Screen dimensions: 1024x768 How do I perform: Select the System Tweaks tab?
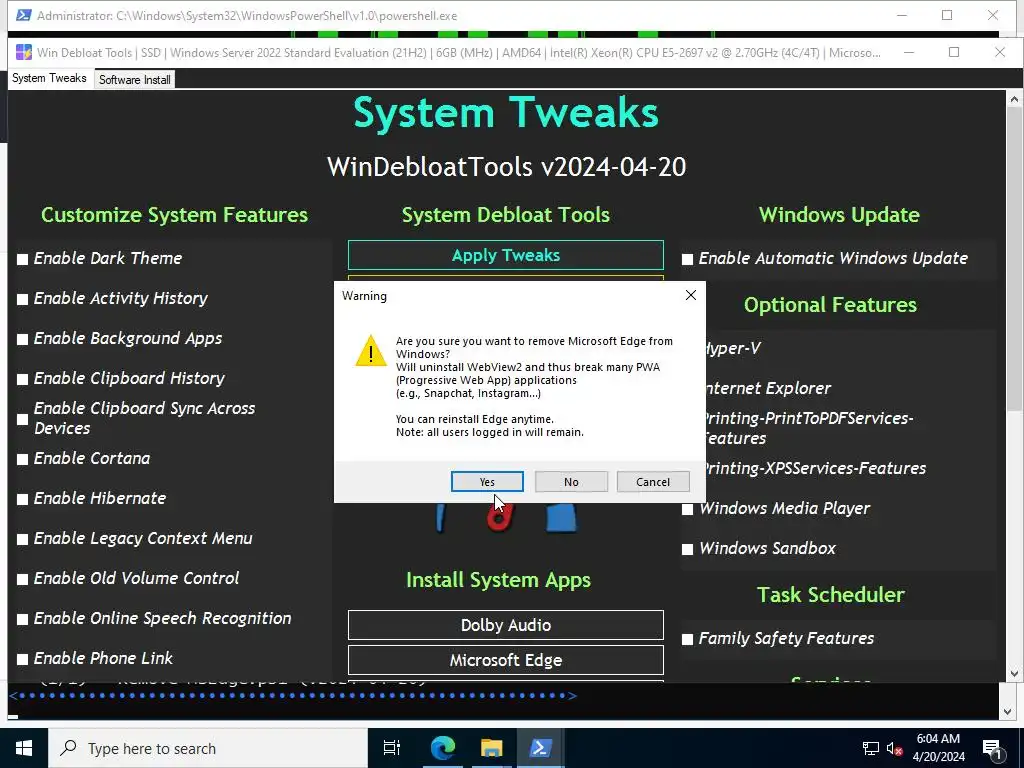(x=49, y=78)
